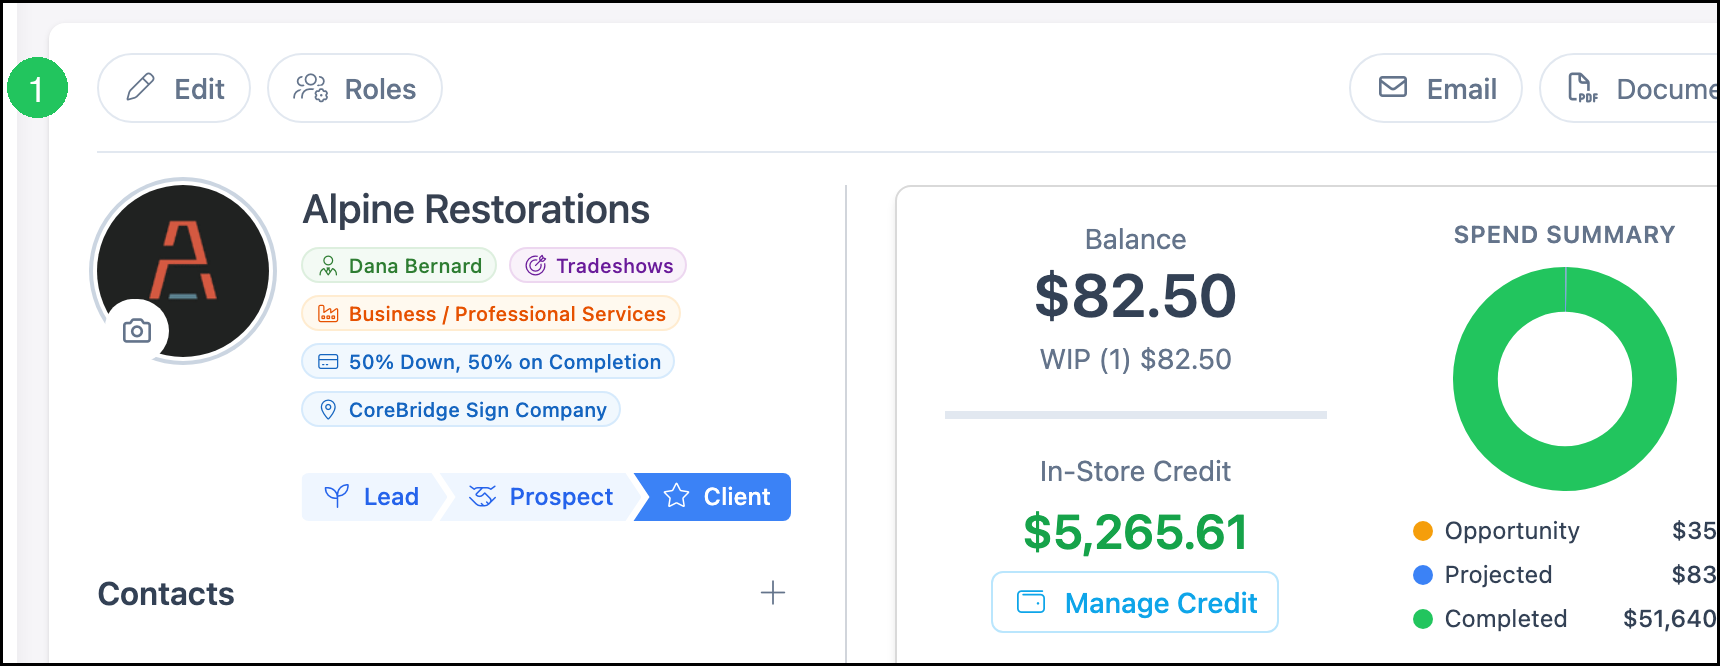Click the PDF document icon
This screenshot has height=666, width=1720.
tap(1582, 88)
